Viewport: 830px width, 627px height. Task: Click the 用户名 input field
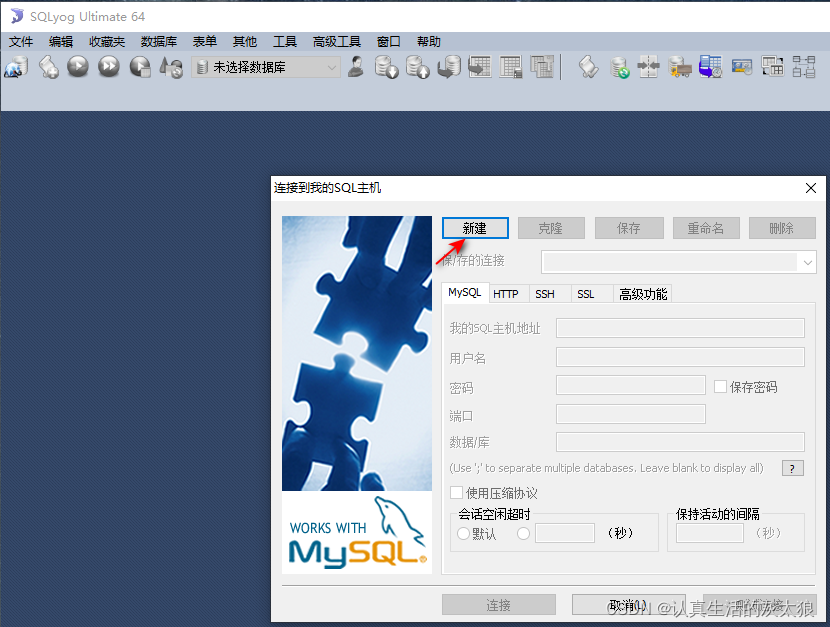[680, 356]
